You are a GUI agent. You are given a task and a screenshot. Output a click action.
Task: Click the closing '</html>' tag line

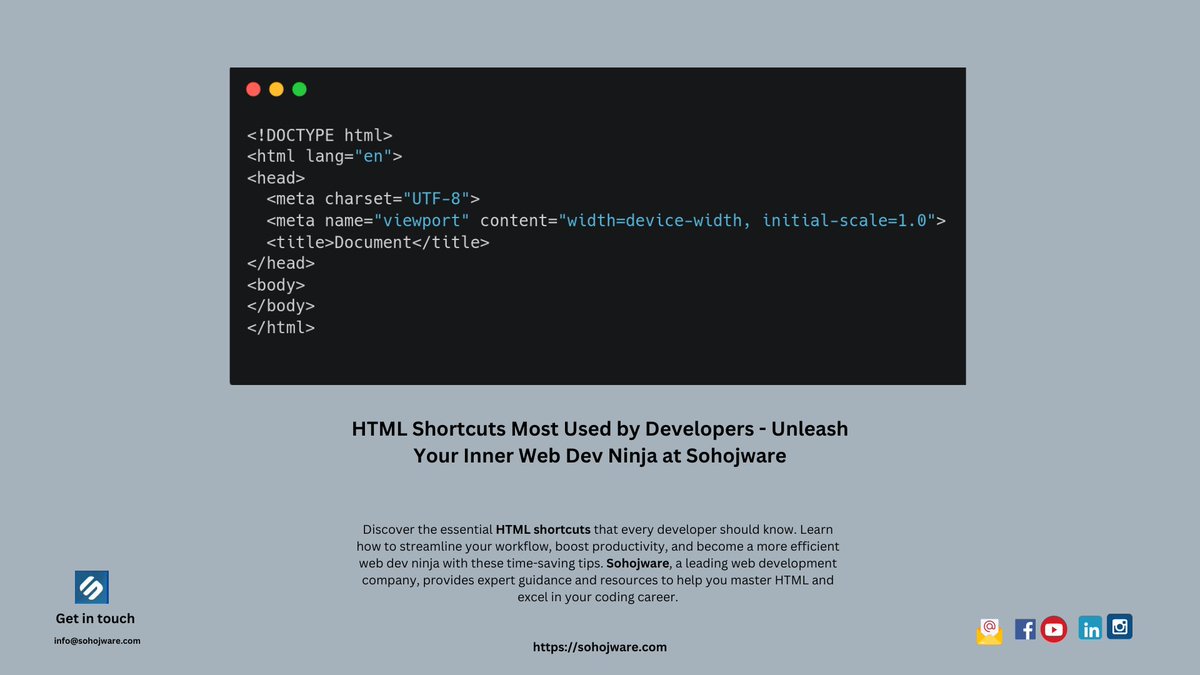(x=280, y=327)
